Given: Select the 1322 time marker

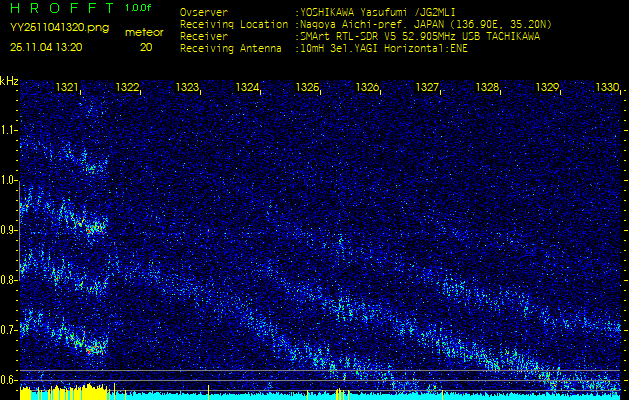Looking at the screenshot, I should (128, 88).
